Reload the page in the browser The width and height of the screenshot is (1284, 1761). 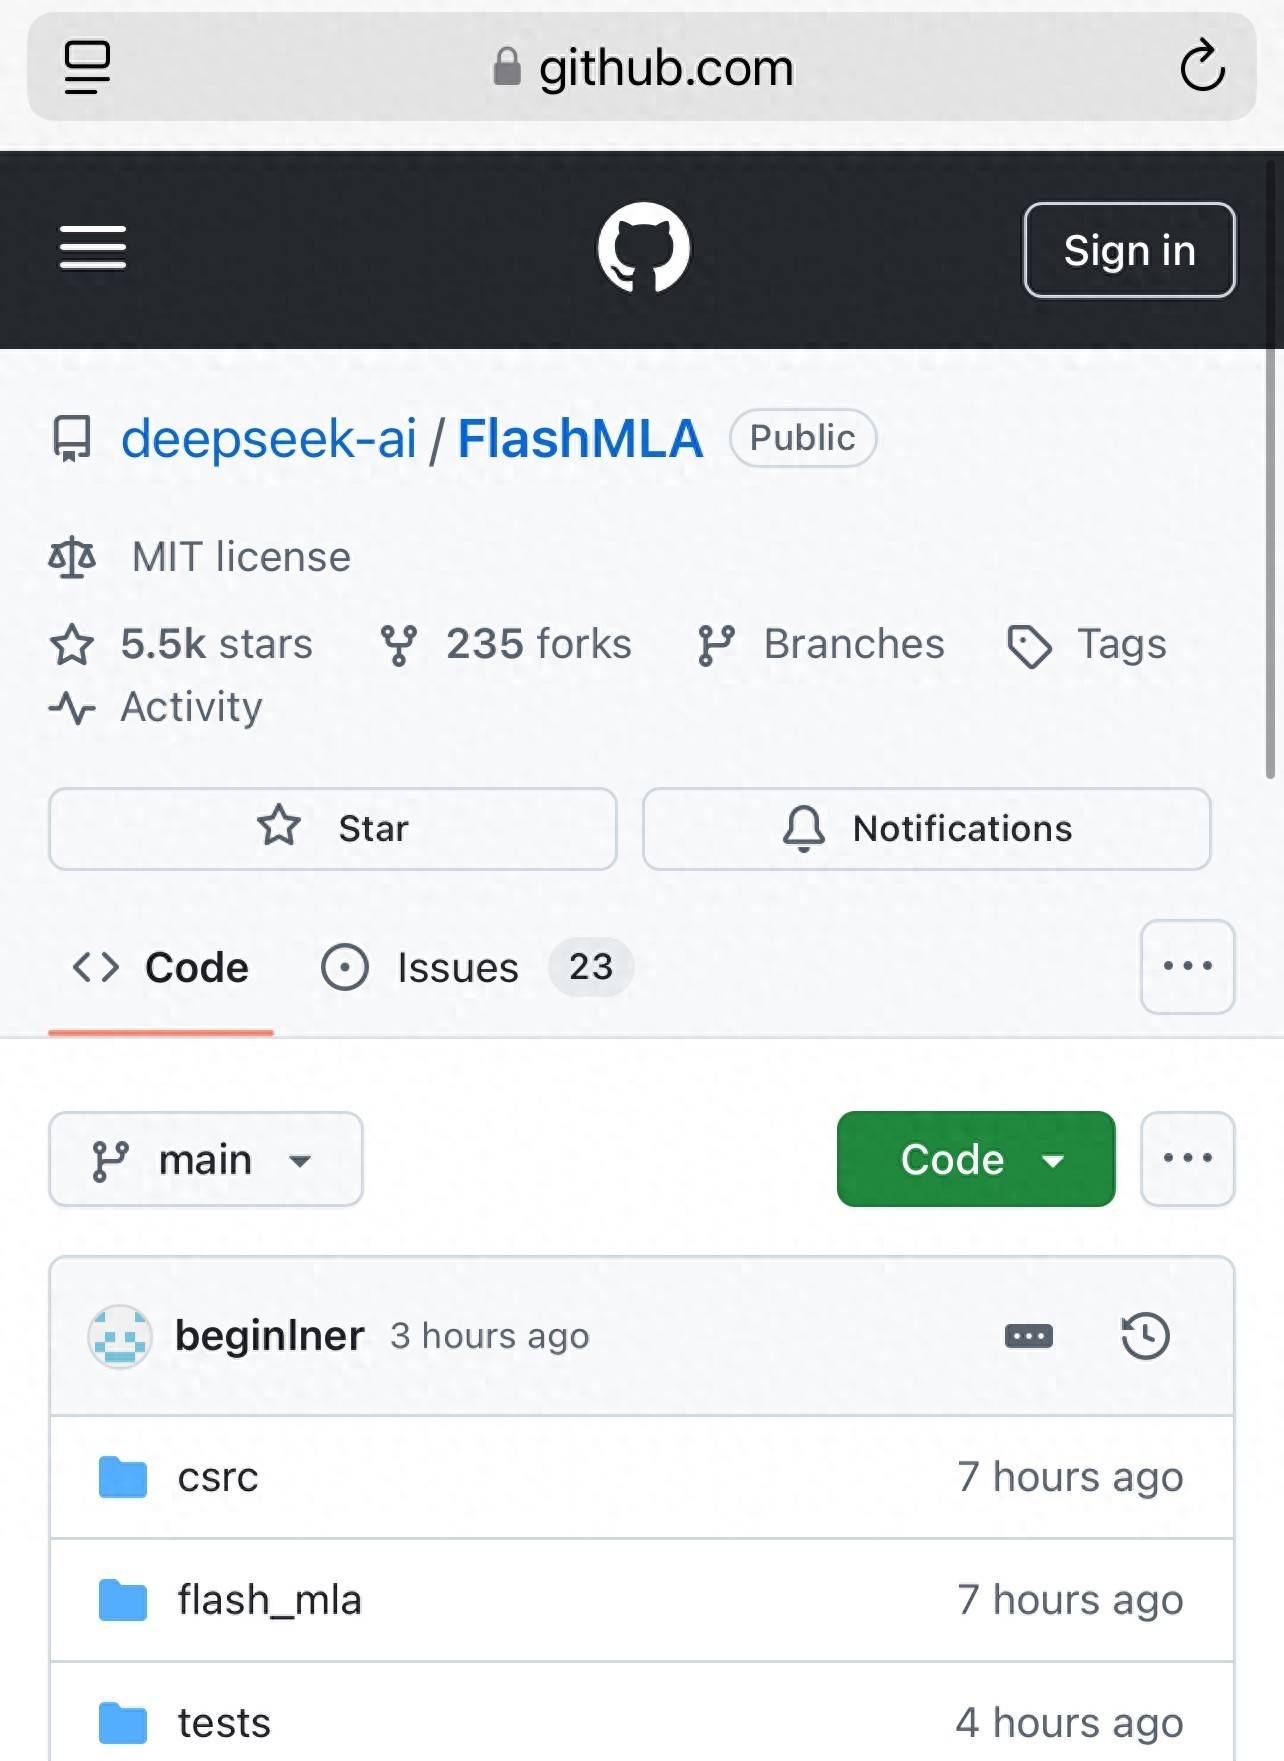point(1201,67)
